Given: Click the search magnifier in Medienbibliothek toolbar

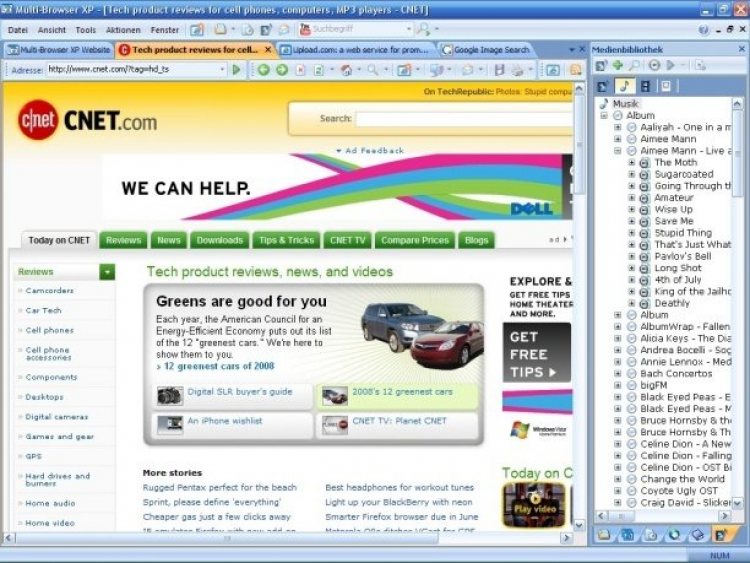Looking at the screenshot, I should 635,66.
